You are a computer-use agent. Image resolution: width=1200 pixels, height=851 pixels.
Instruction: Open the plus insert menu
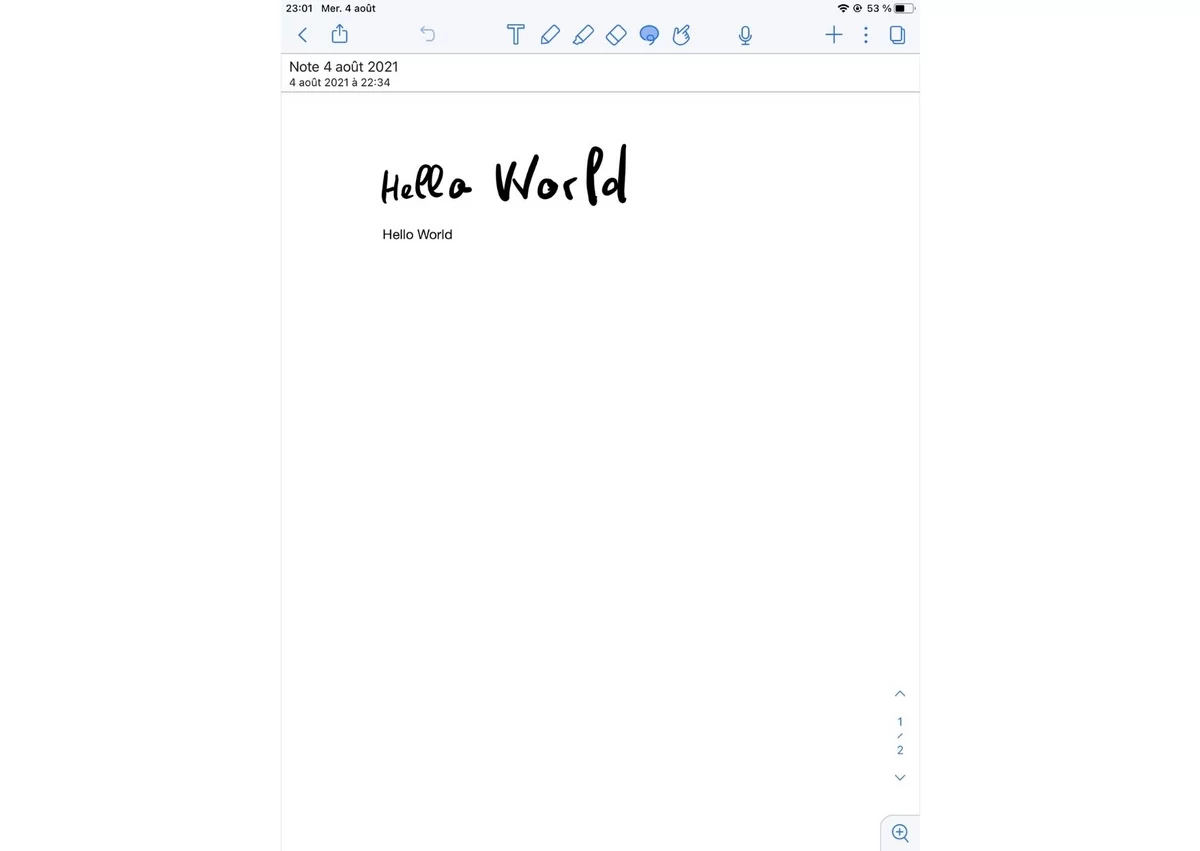coord(833,35)
